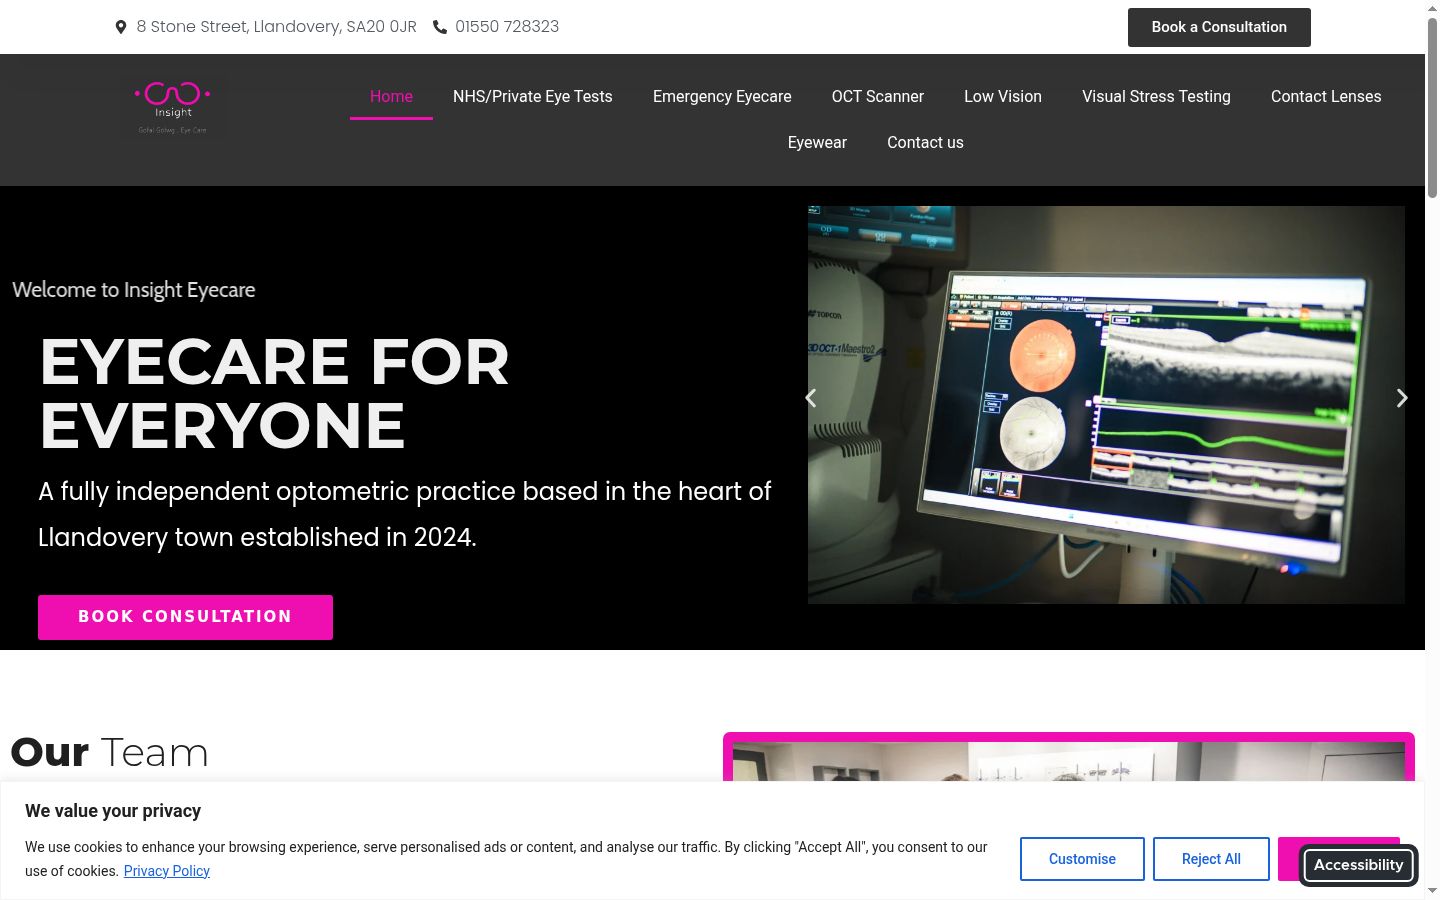Go to Low Vision page
Viewport: 1440px width, 900px height.
1003,96
